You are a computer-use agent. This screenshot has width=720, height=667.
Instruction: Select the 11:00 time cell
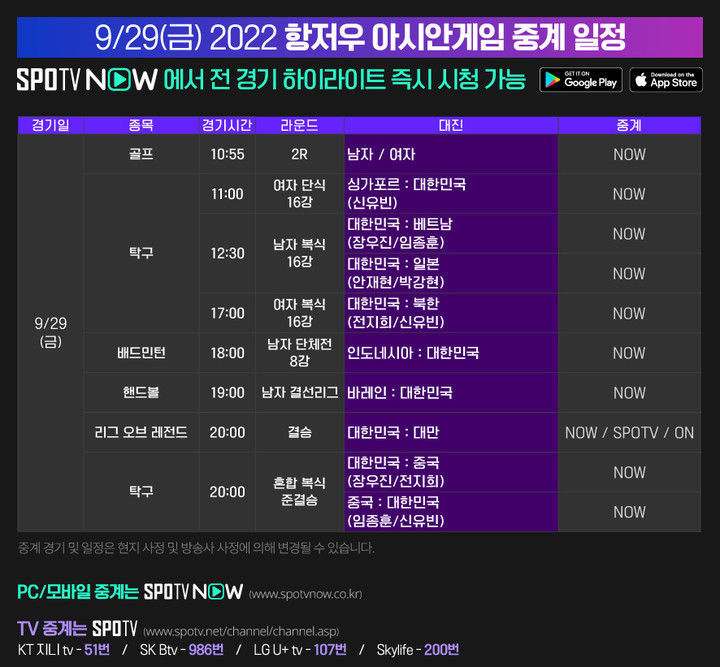pos(227,194)
